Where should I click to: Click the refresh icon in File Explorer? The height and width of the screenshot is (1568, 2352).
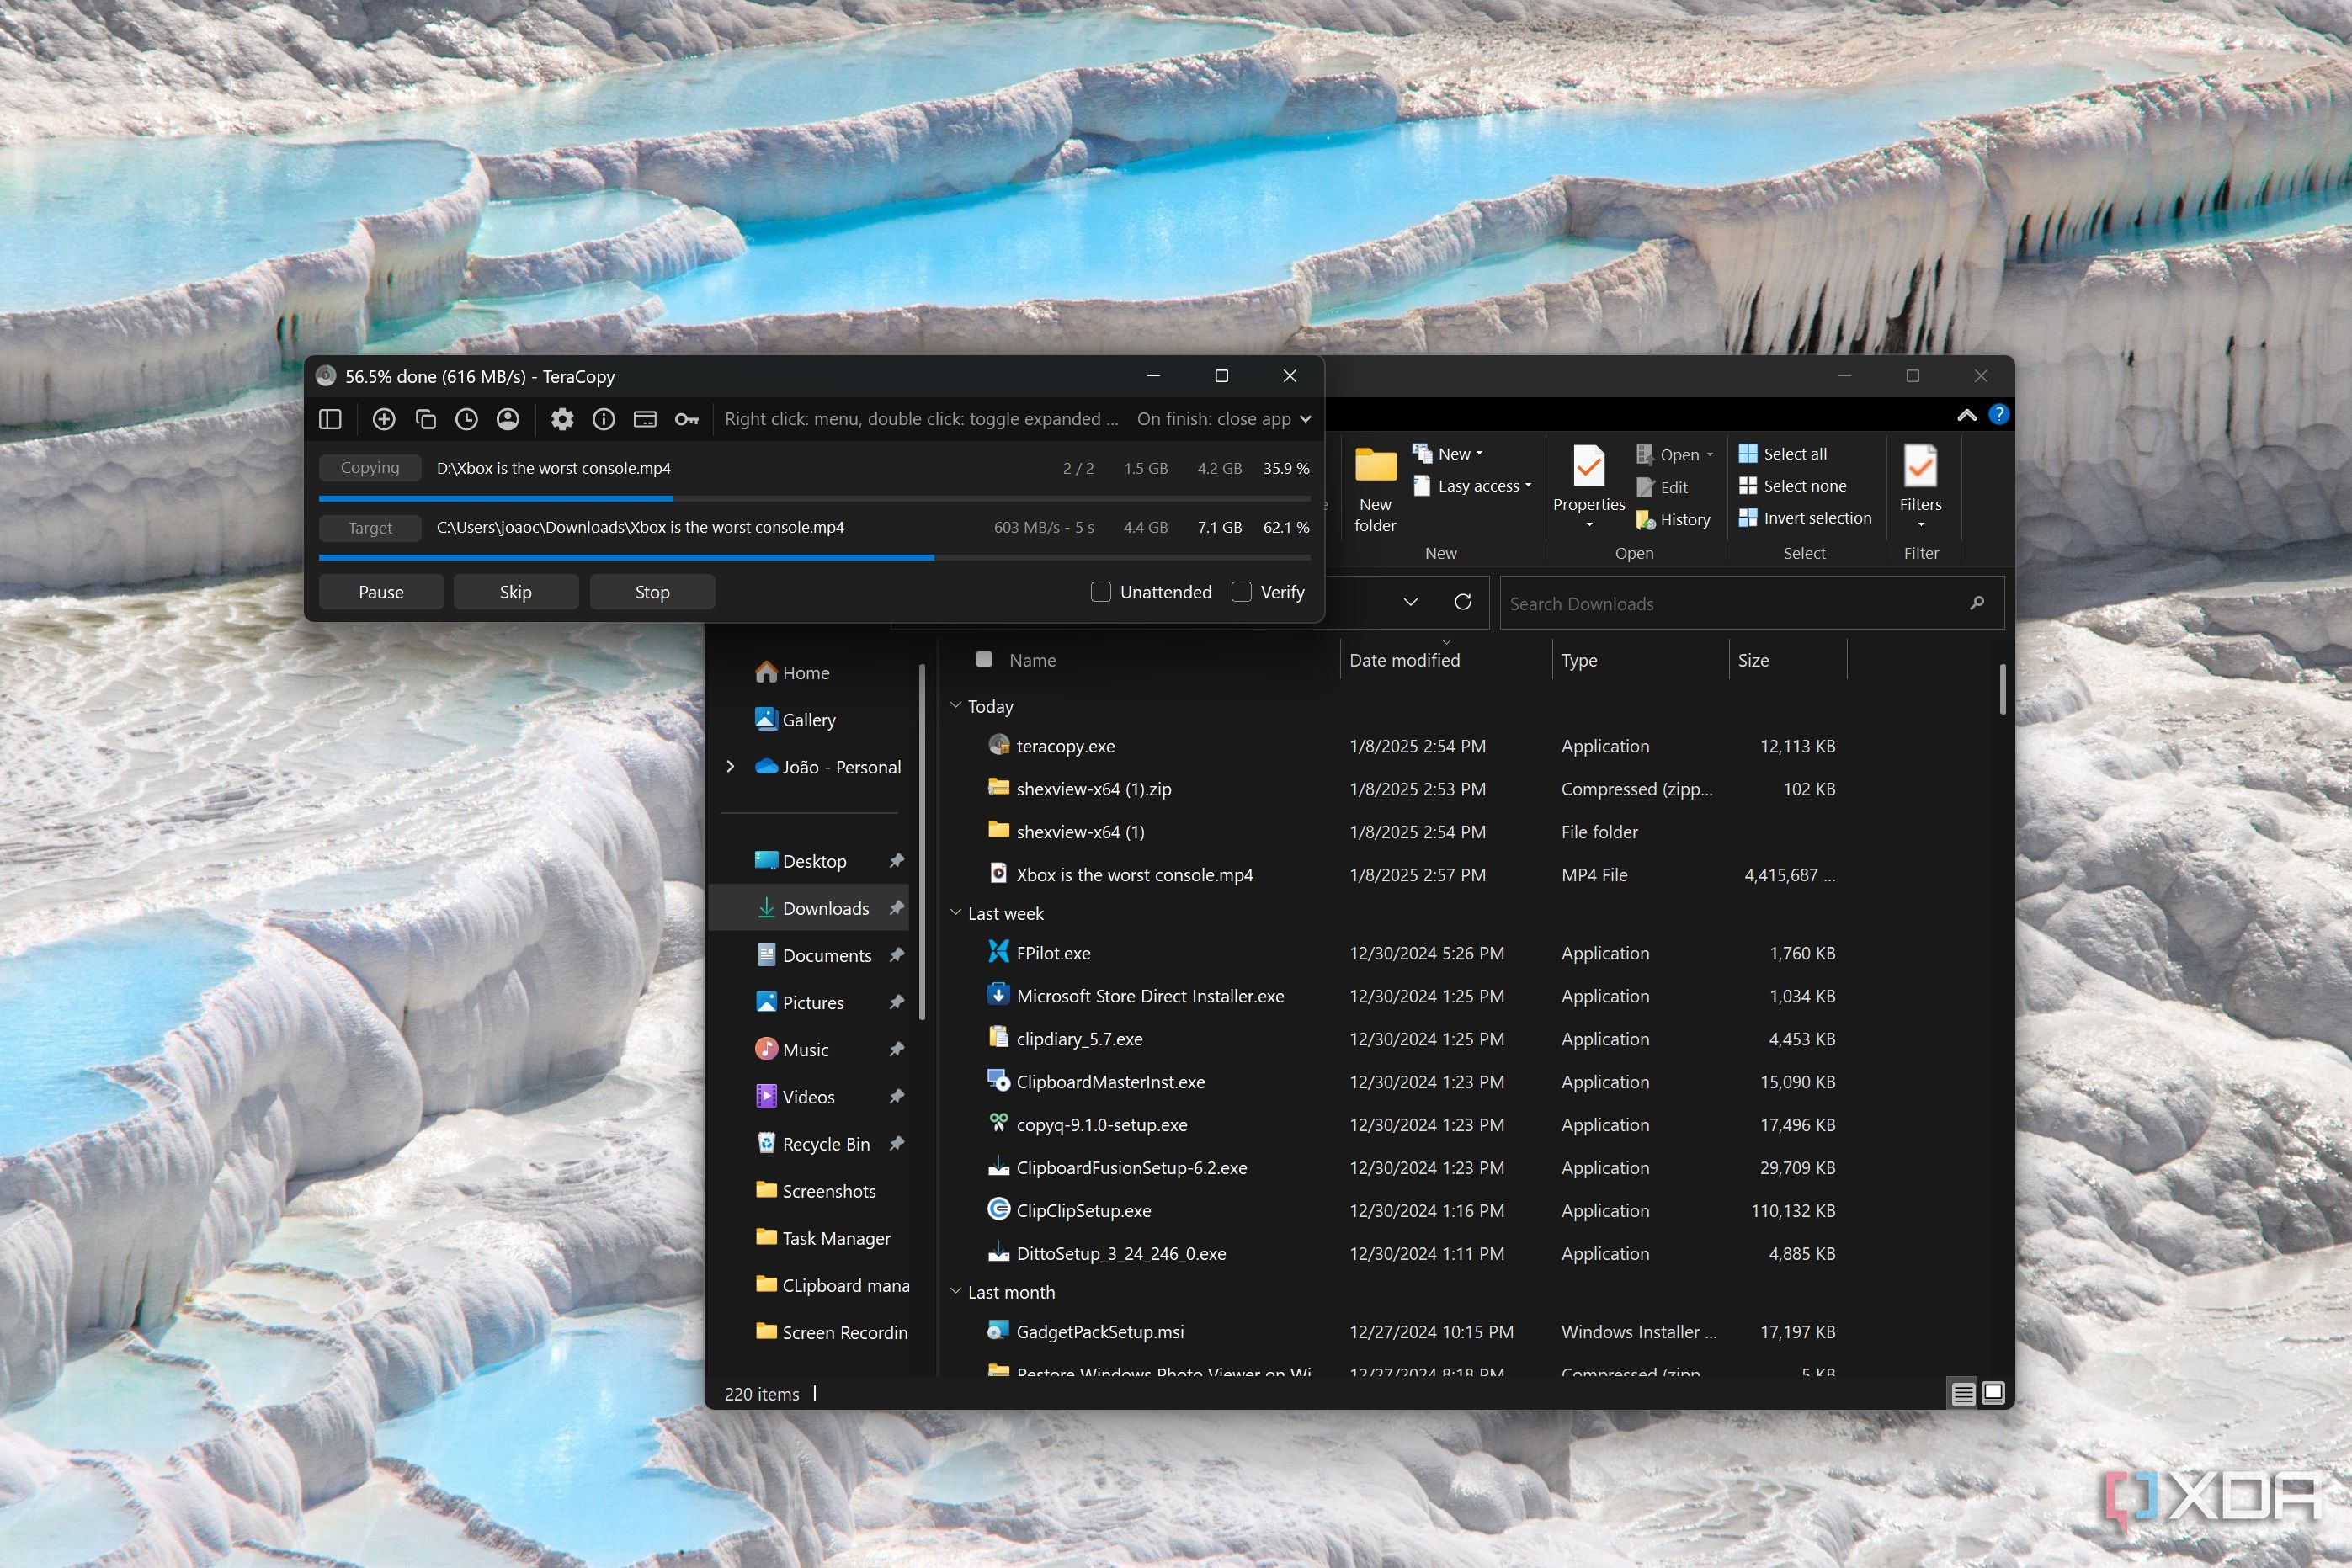pyautogui.click(x=1463, y=602)
